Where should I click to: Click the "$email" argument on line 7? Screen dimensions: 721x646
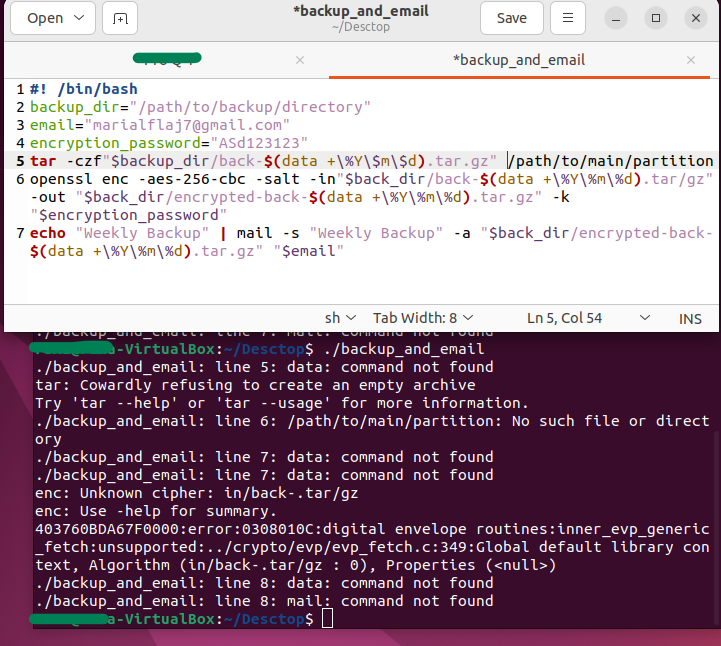[x=309, y=251]
